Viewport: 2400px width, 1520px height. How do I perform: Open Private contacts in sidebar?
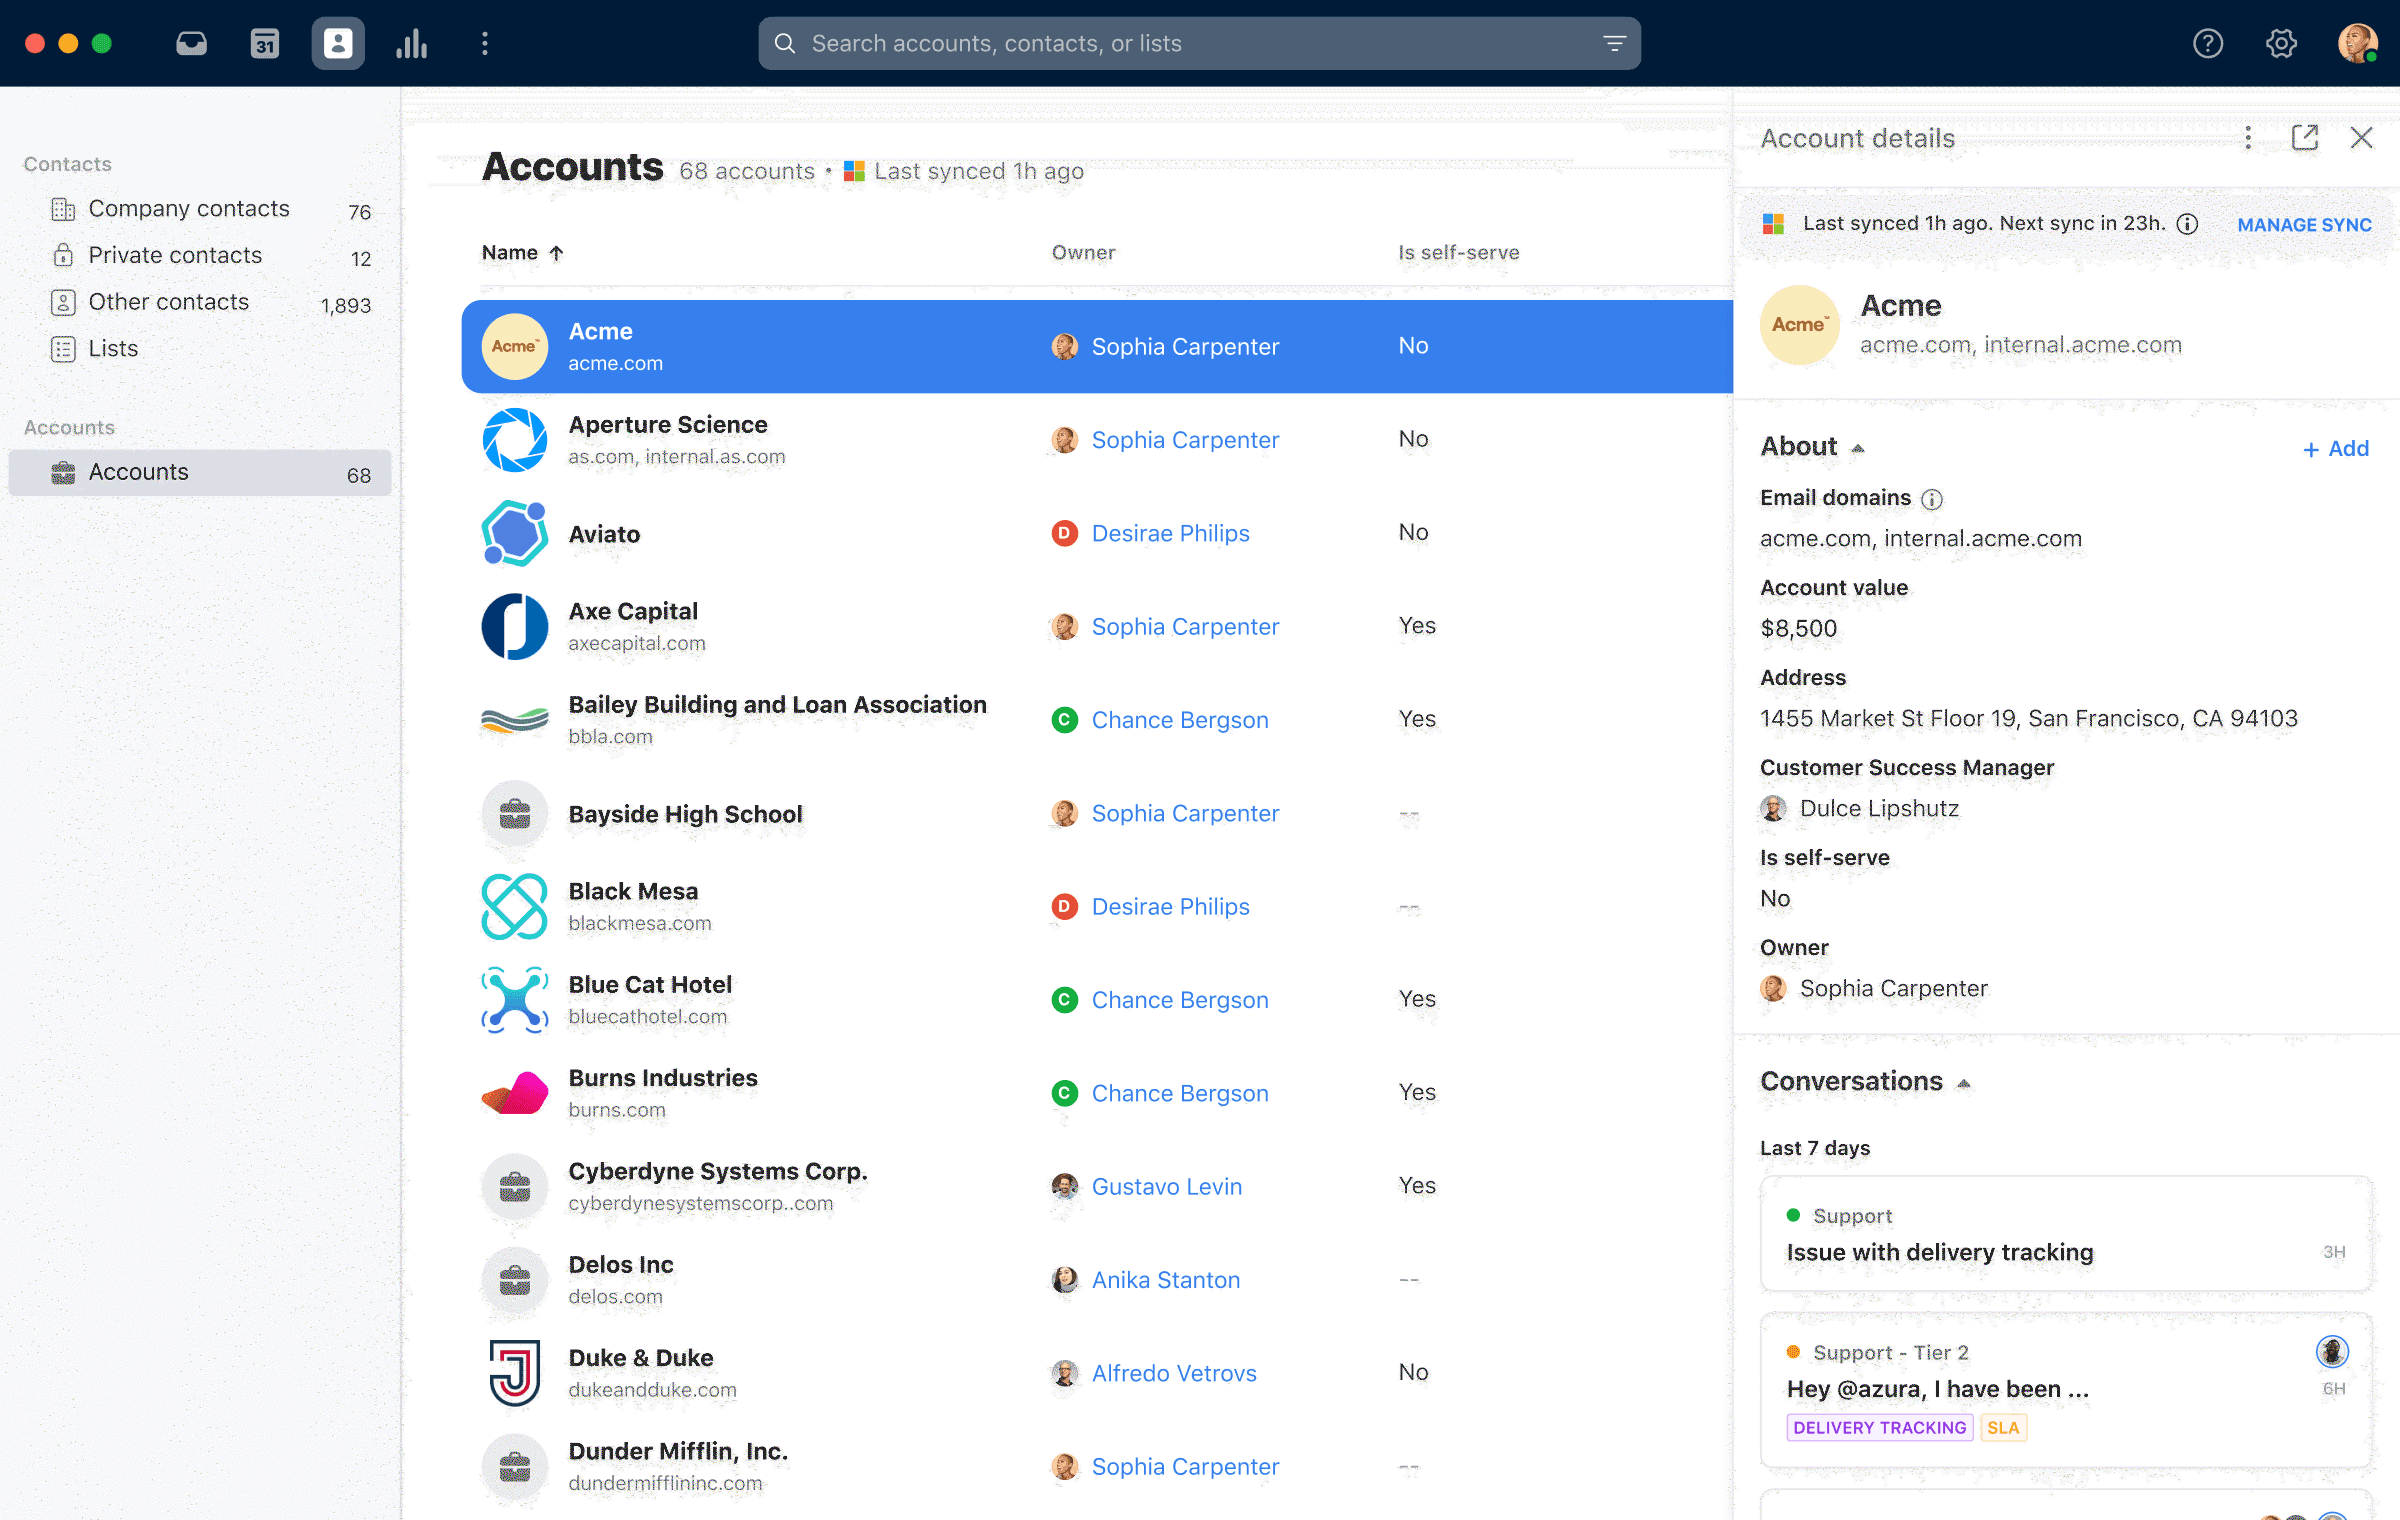(x=200, y=256)
